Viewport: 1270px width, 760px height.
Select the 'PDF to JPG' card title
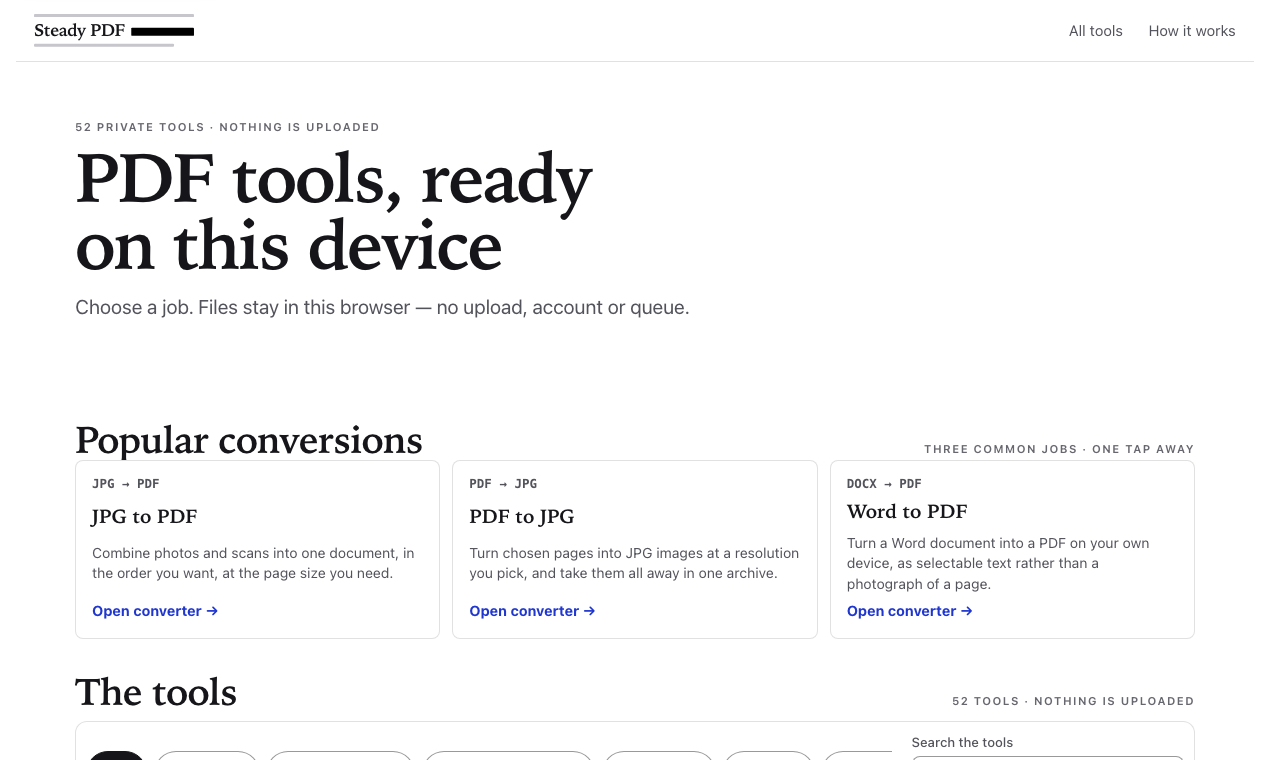[x=522, y=516]
